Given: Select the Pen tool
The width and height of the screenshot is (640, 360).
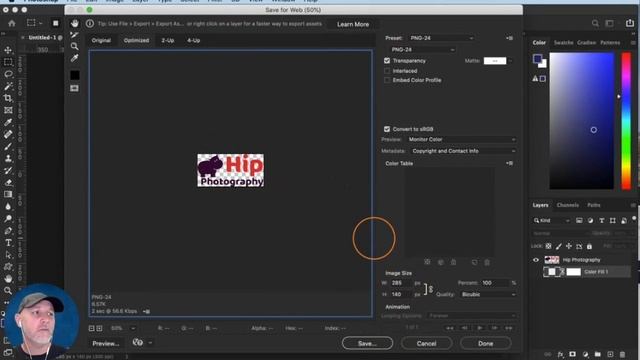Looking at the screenshot, I should (8, 231).
